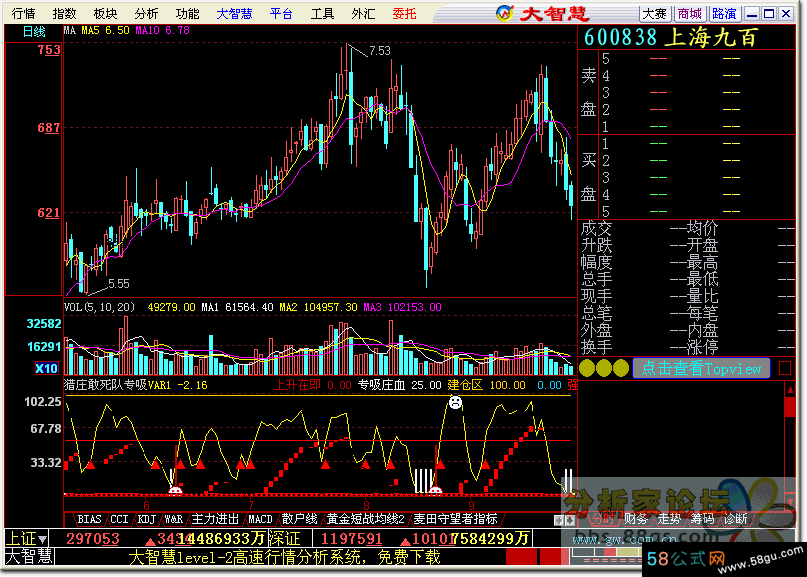
Task: Click the VOL(5,10,20) indicator label
Action: 99,307
